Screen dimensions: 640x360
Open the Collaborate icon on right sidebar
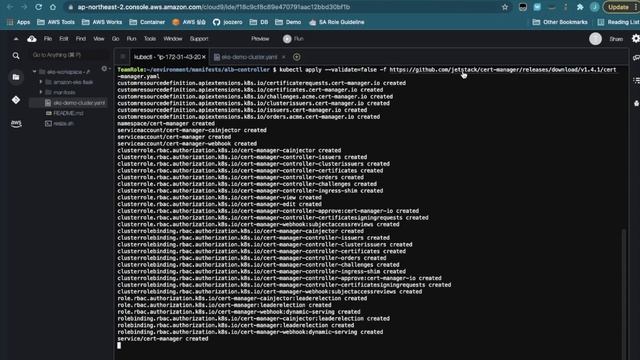pos(636,58)
